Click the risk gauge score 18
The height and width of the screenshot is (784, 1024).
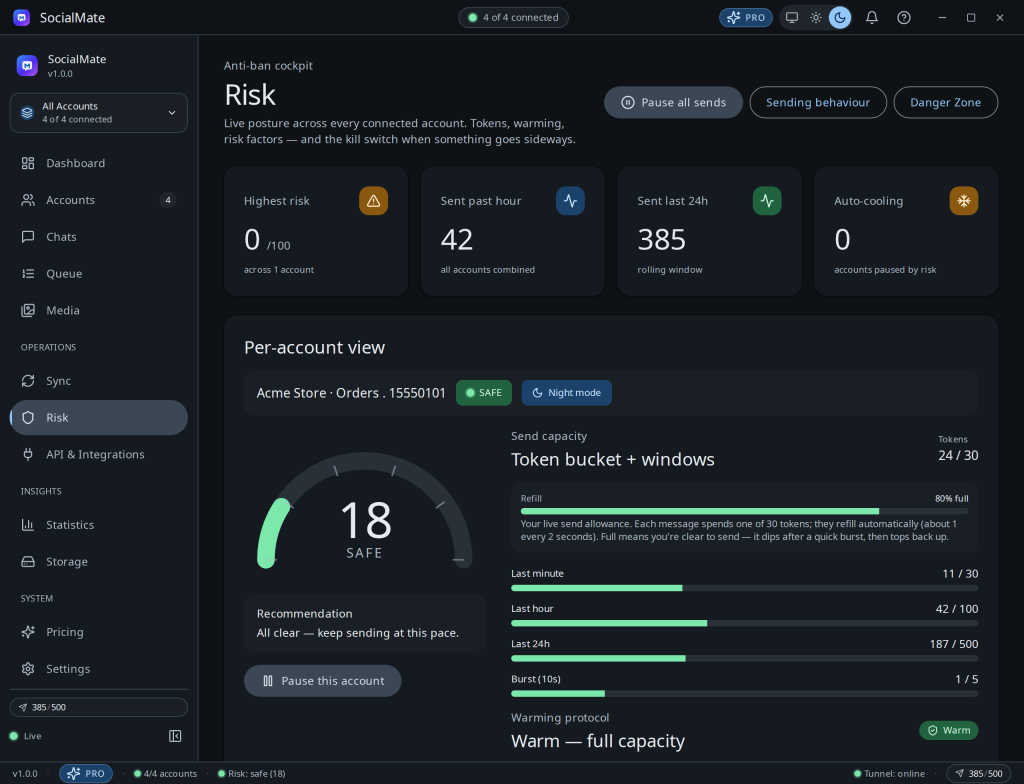click(366, 521)
